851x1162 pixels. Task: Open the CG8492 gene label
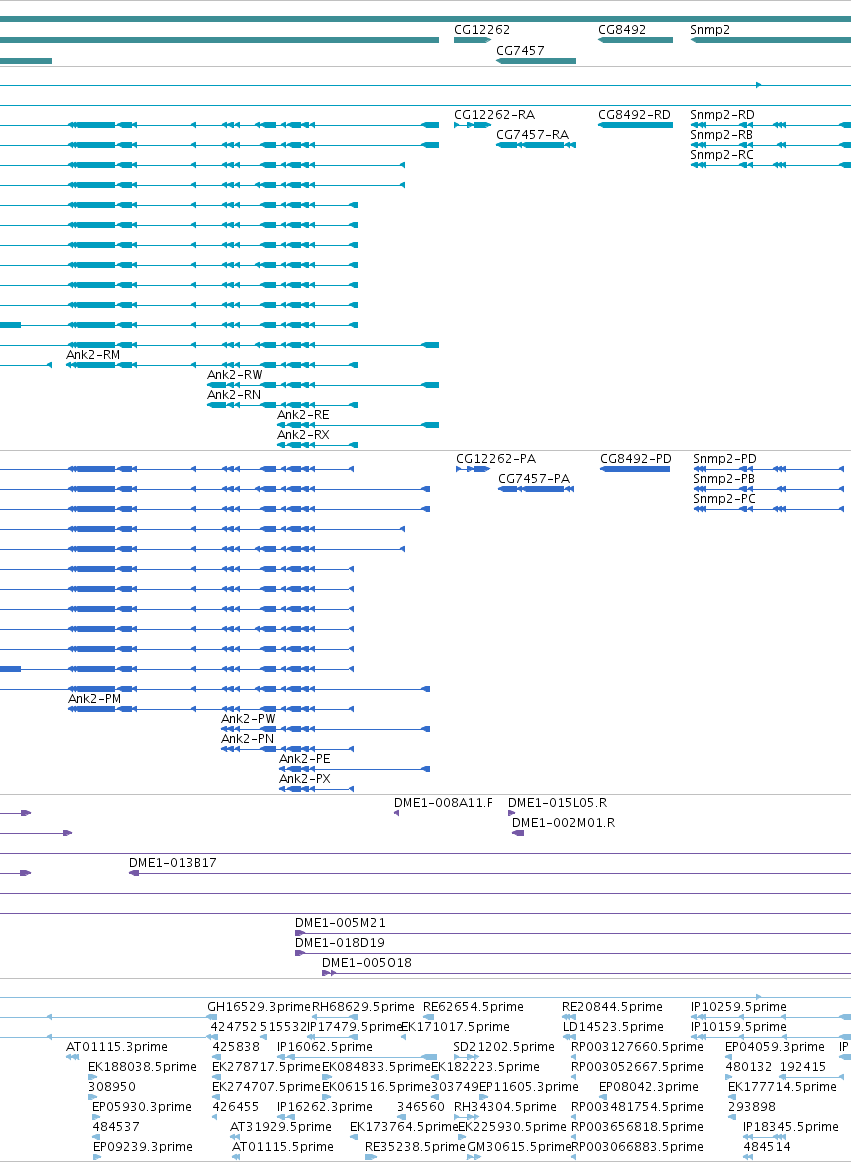(622, 30)
